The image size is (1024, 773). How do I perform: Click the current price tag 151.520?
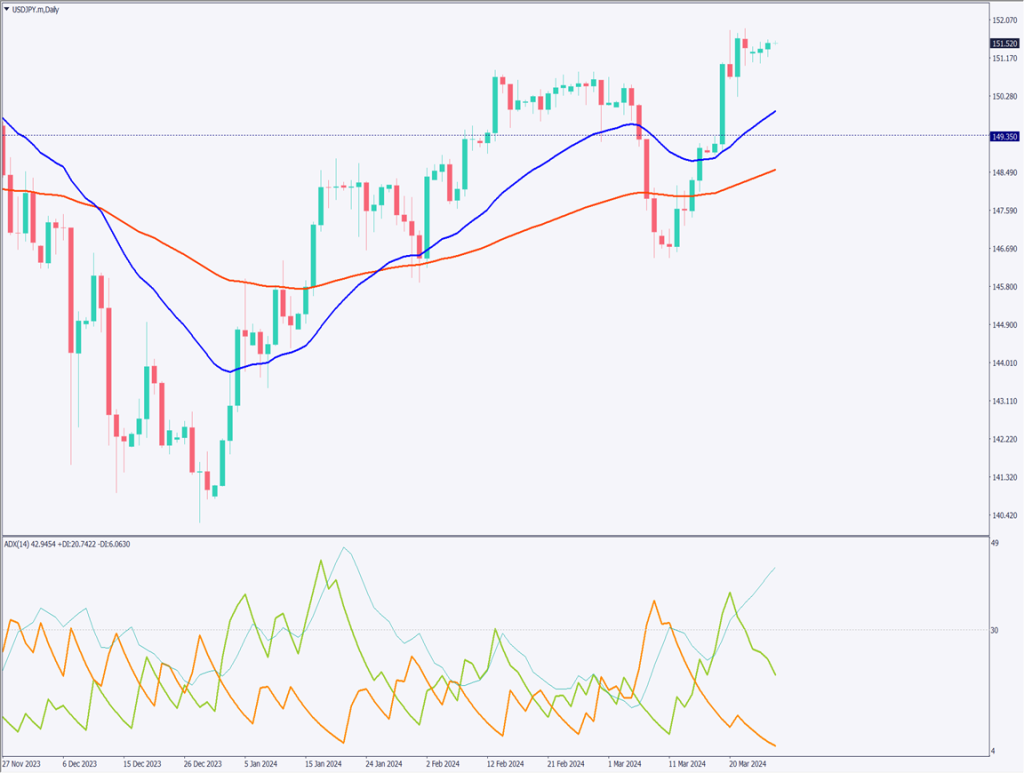pyautogui.click(x=1004, y=43)
